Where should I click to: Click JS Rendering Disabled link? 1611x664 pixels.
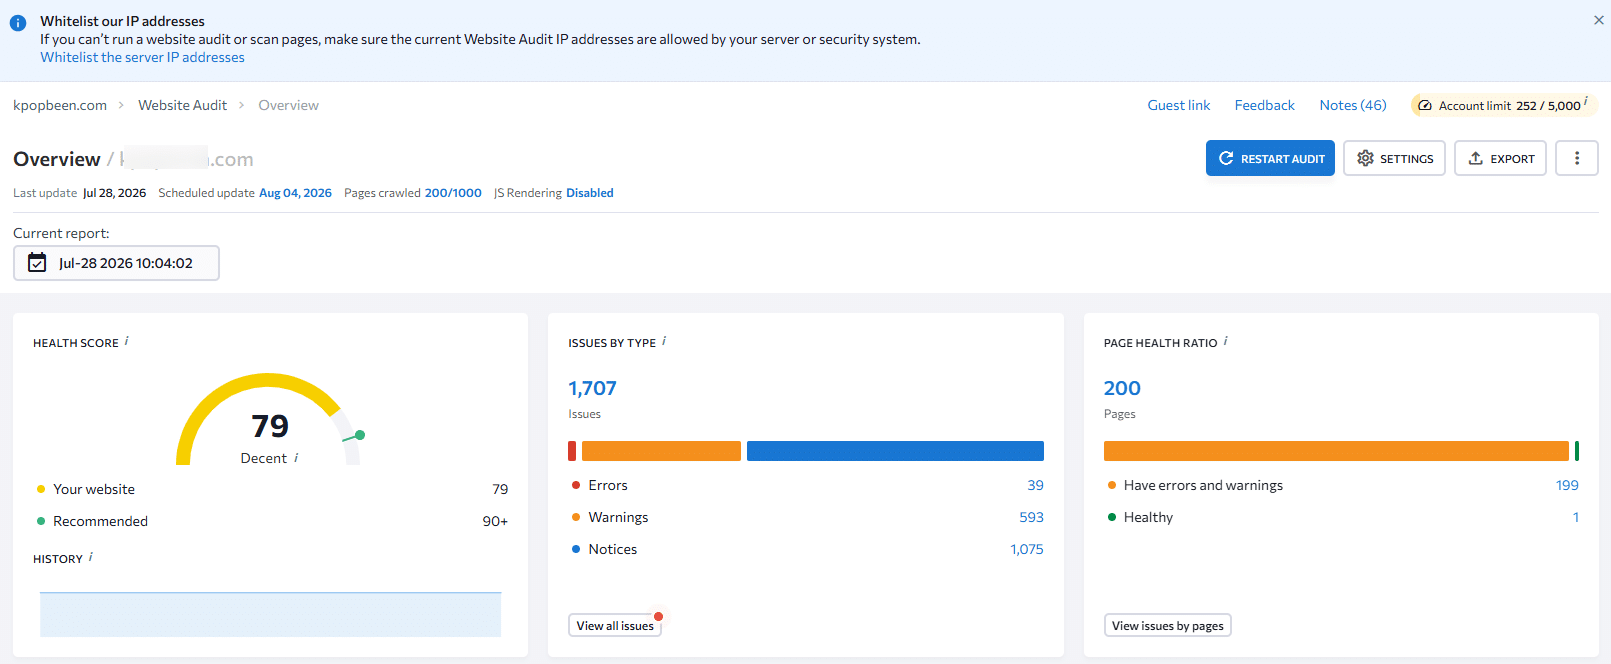click(589, 193)
